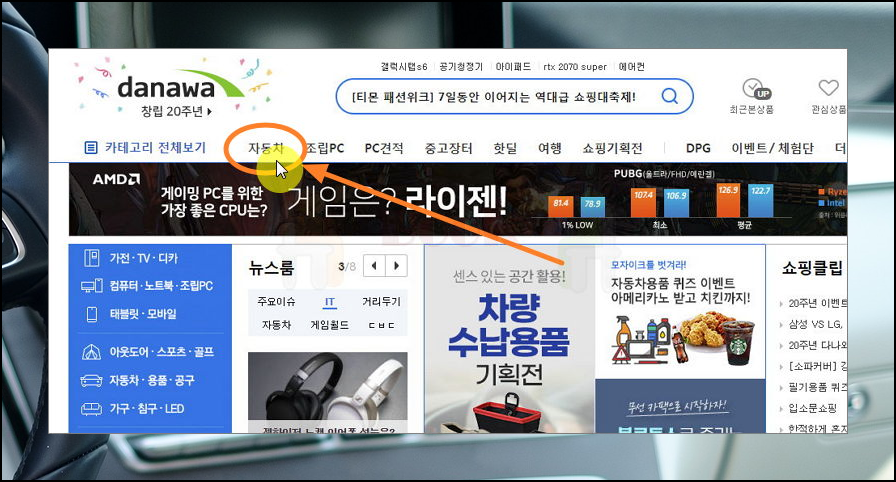Viewport: 896px width, 482px height.
Task: Show next newsroom page
Action: (x=396, y=266)
